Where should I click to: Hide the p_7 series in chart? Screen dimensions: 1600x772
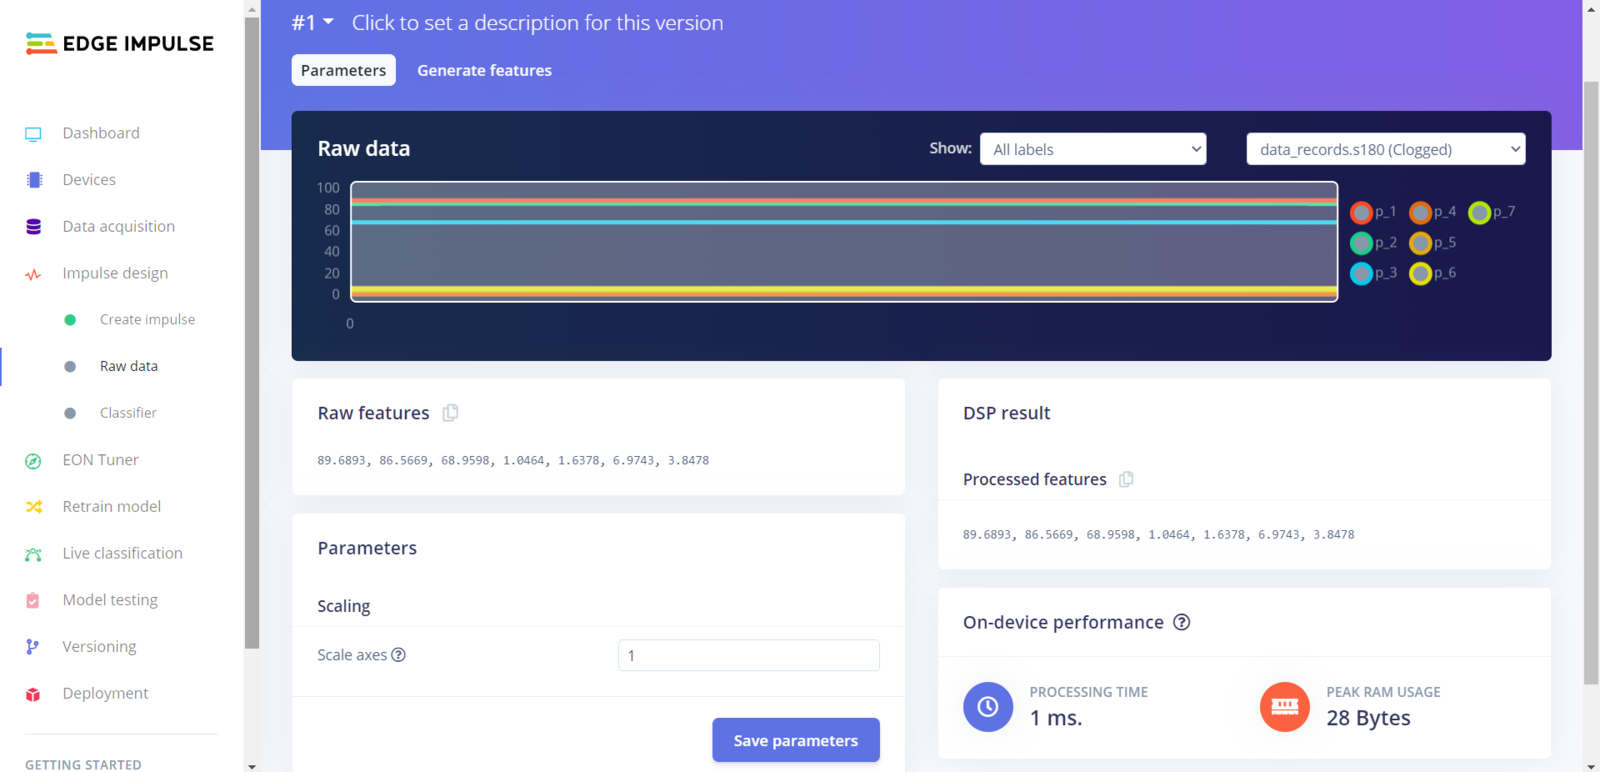point(1479,212)
